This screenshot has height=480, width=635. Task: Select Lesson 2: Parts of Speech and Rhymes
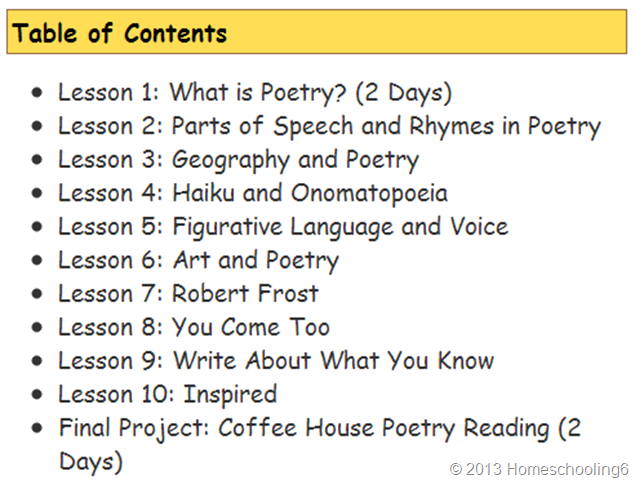[x=329, y=126]
